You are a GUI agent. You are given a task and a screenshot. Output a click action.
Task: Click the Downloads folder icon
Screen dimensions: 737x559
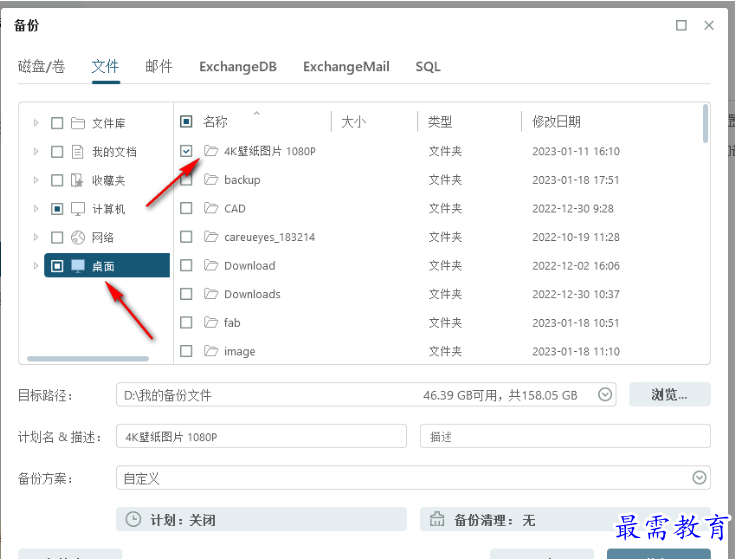tap(211, 294)
